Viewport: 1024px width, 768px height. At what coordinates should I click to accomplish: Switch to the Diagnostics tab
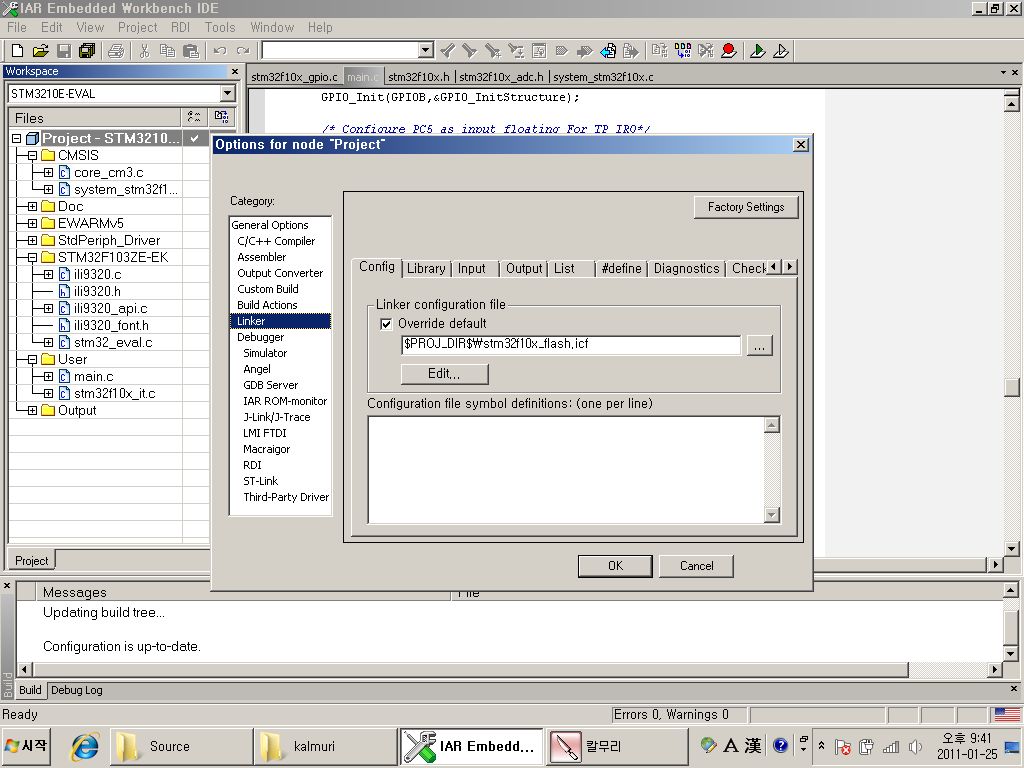686,268
